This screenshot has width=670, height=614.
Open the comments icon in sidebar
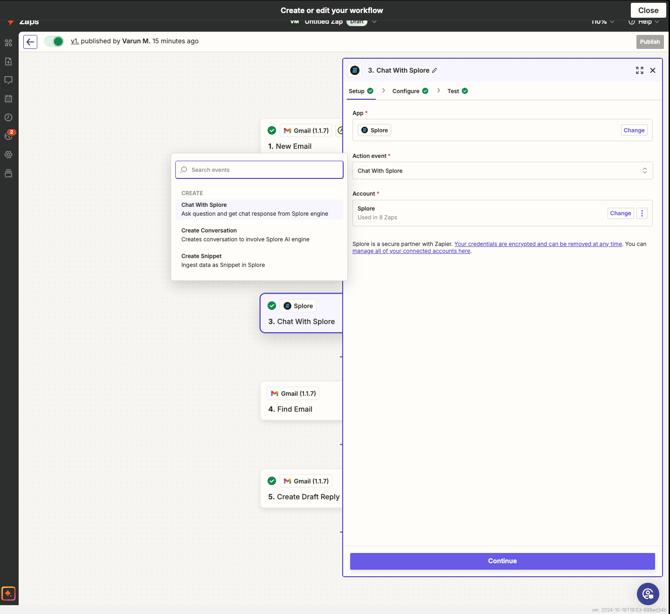click(x=8, y=80)
